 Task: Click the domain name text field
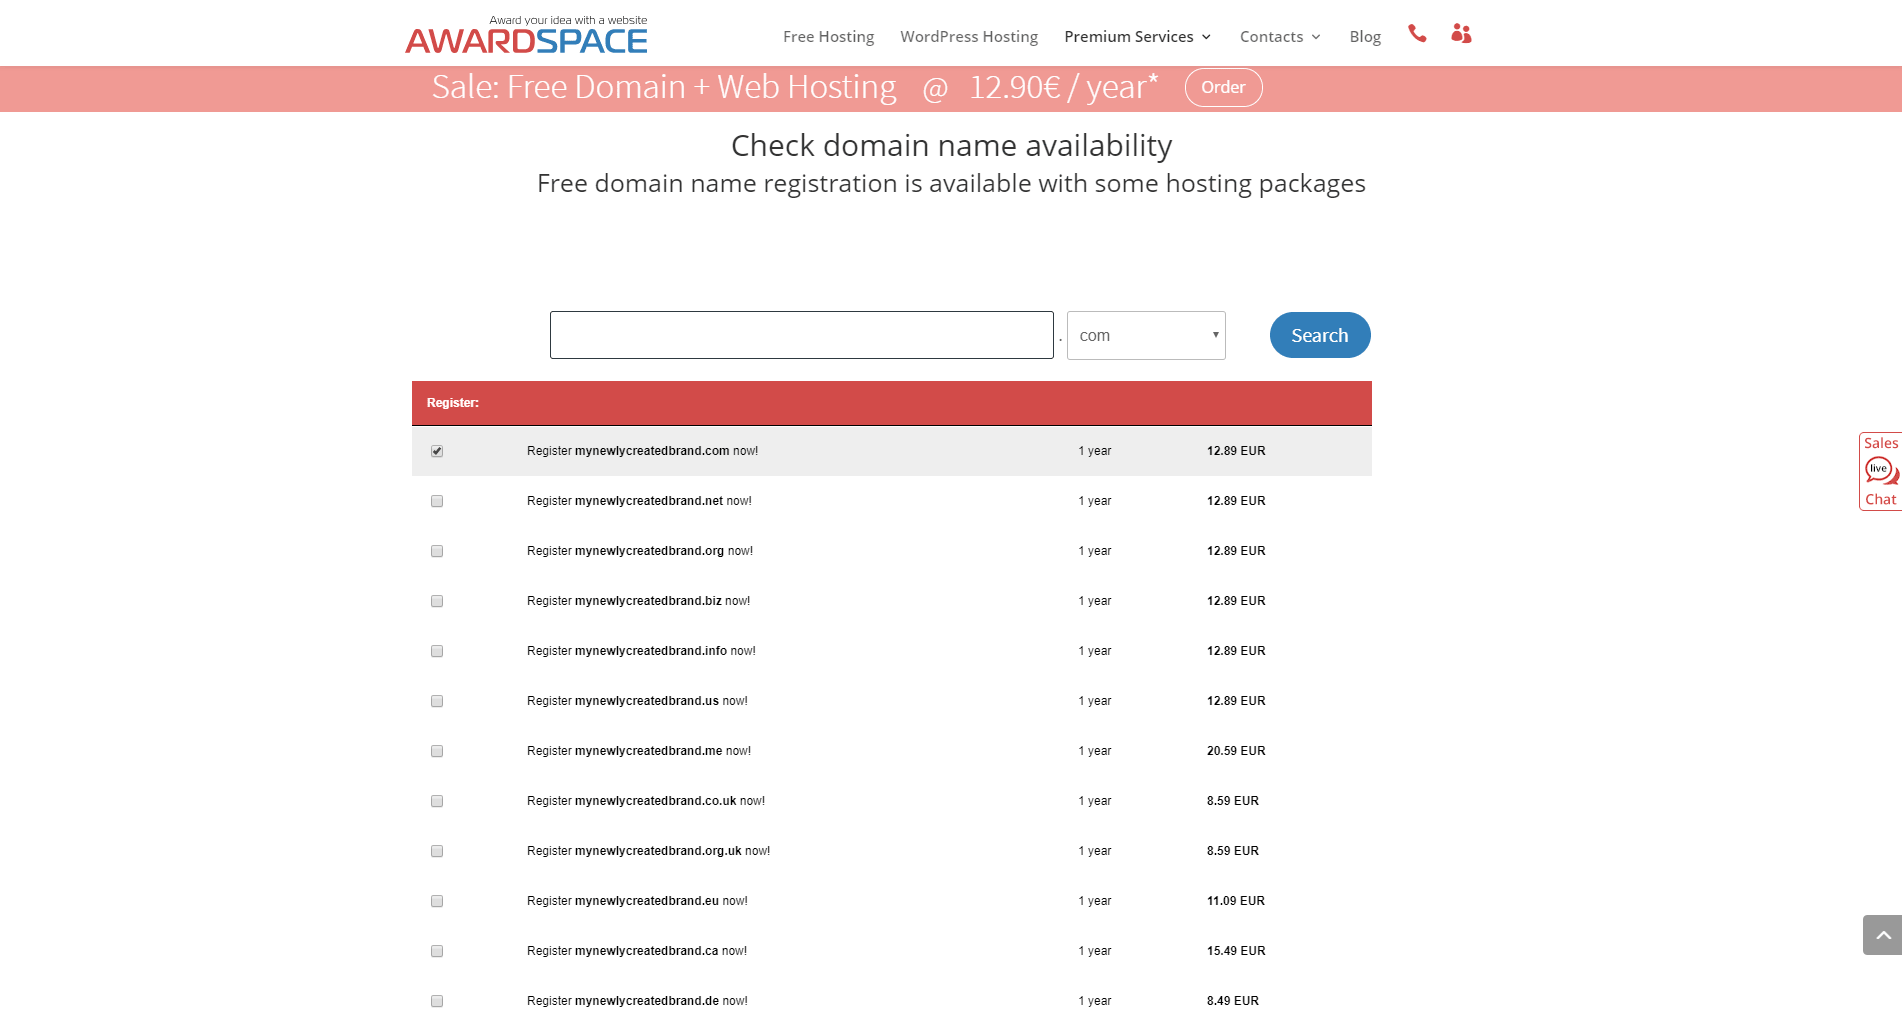(x=801, y=335)
